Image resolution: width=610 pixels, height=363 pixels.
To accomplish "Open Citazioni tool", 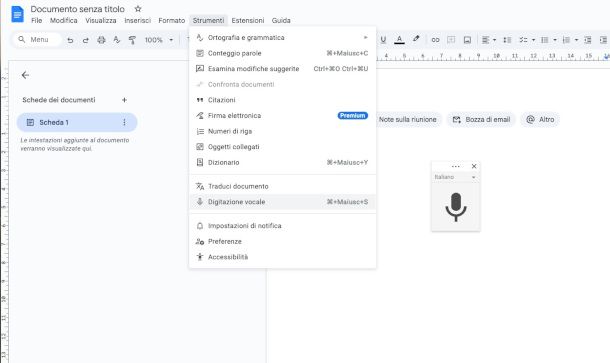I will [x=282, y=100].
